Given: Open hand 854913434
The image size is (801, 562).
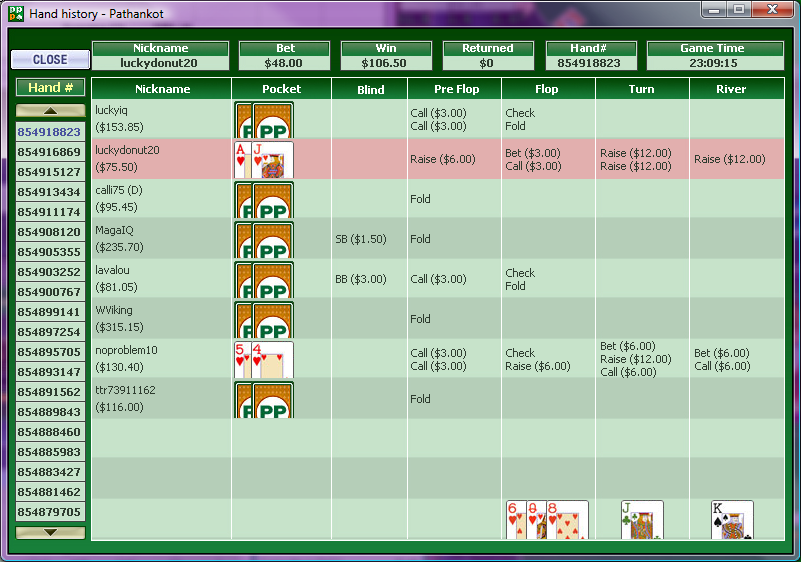Looking at the screenshot, I should coord(49,192).
